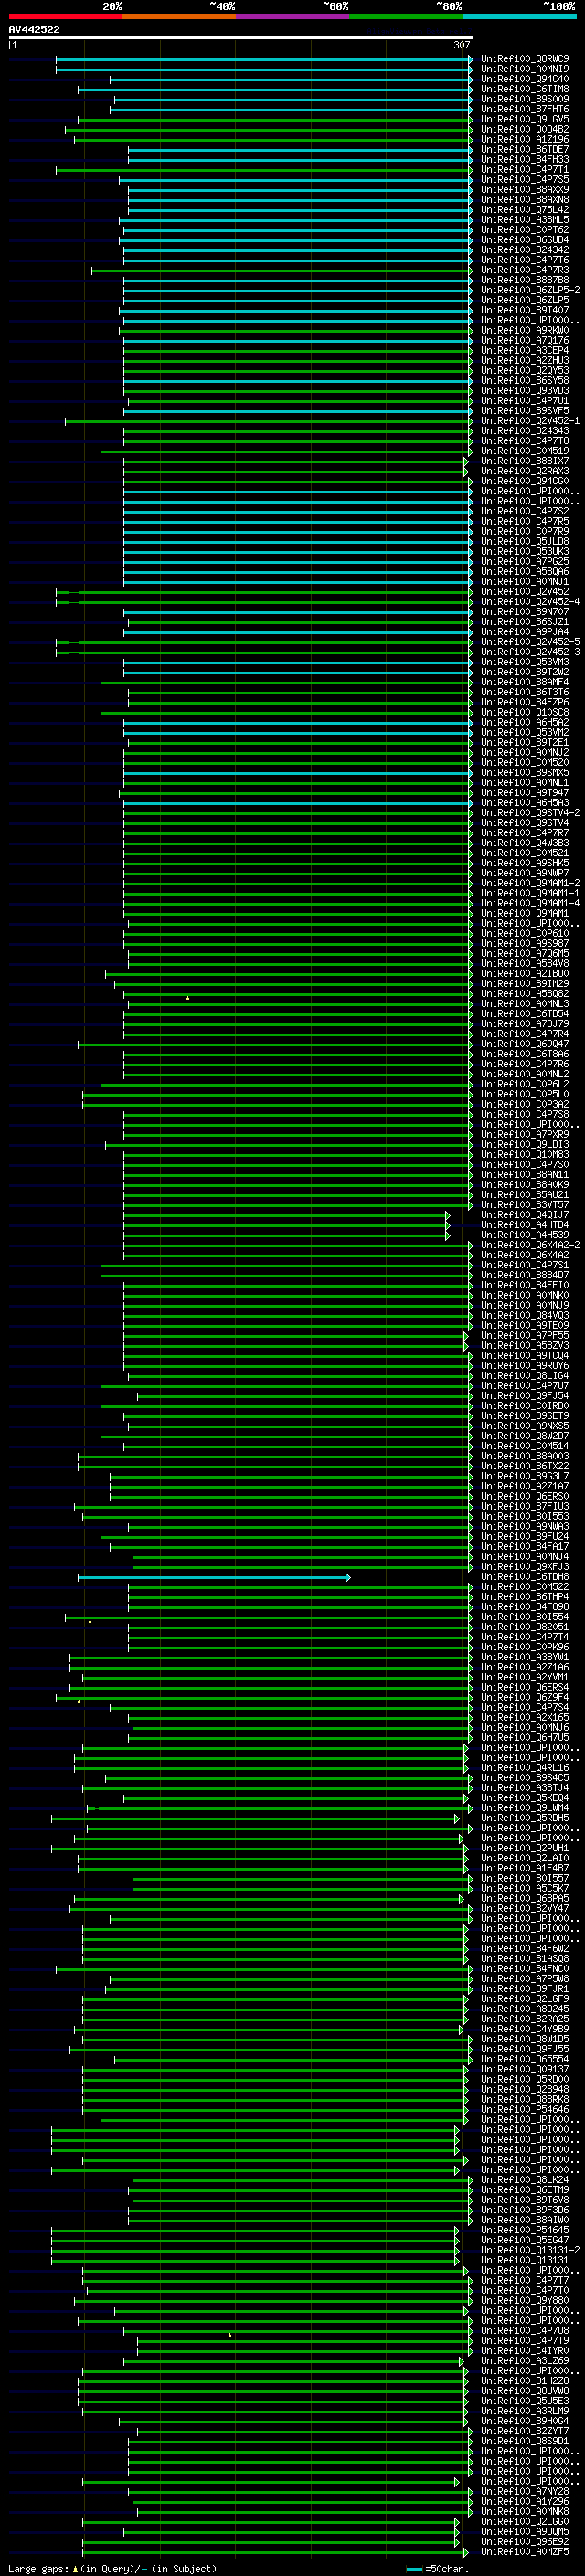Select the UniRef100_A4H539 entry

coord(525,1235)
